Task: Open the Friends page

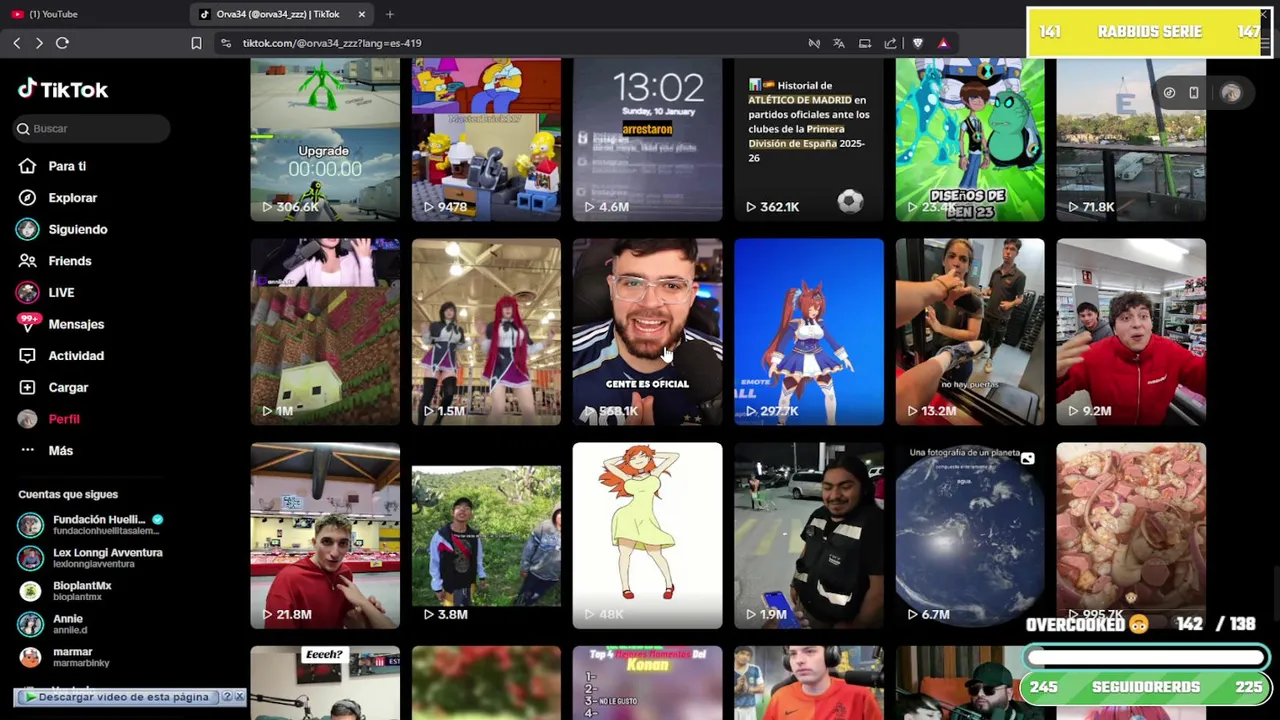Action: click(69, 261)
